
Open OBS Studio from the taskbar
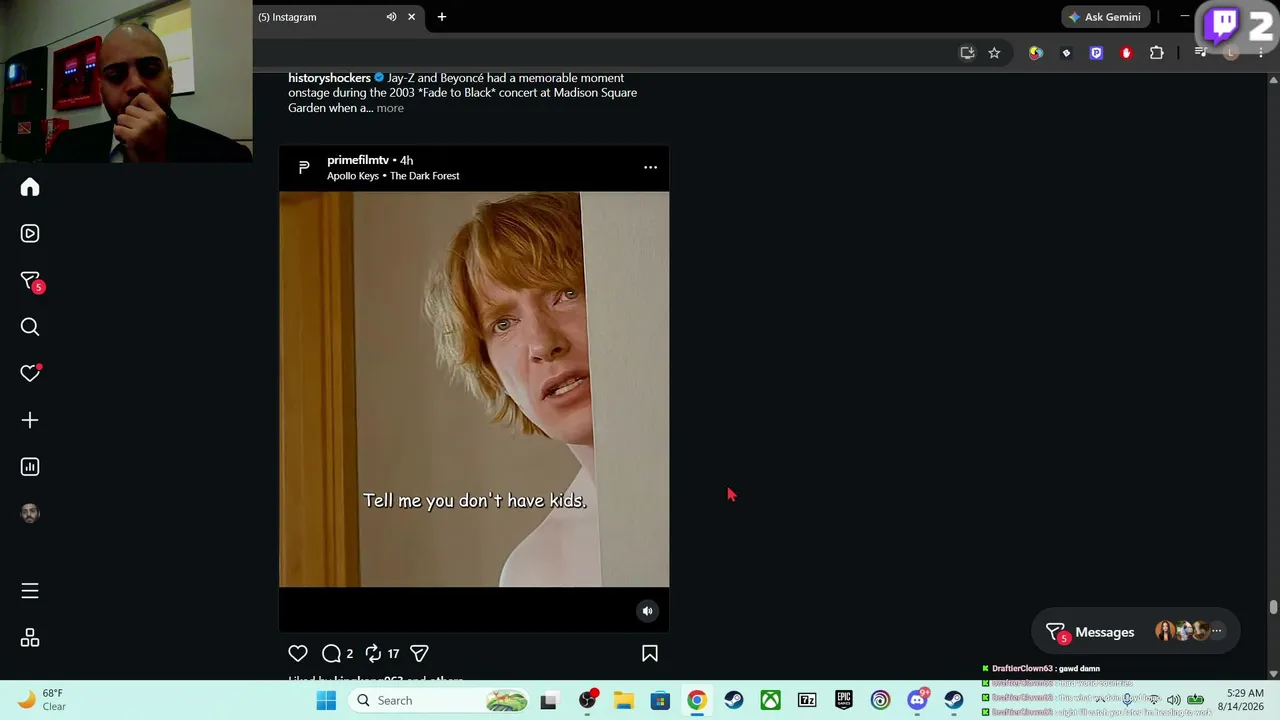(587, 700)
